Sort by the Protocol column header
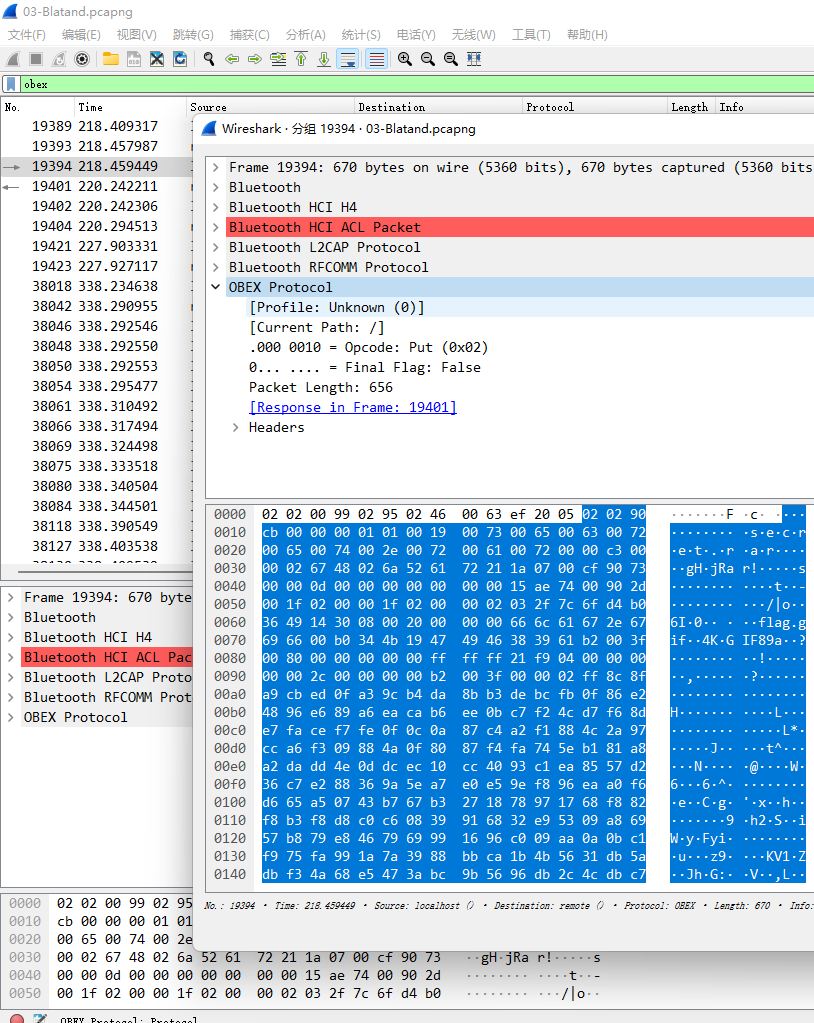Screen dimensions: 814x1023 tap(595, 107)
